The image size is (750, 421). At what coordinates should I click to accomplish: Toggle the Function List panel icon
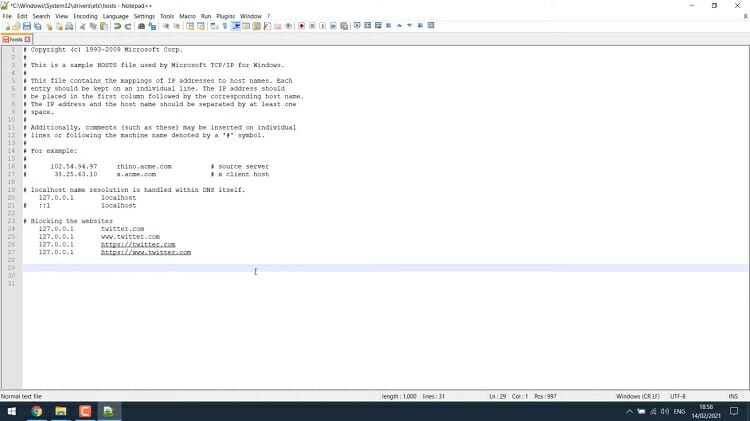click(267, 26)
